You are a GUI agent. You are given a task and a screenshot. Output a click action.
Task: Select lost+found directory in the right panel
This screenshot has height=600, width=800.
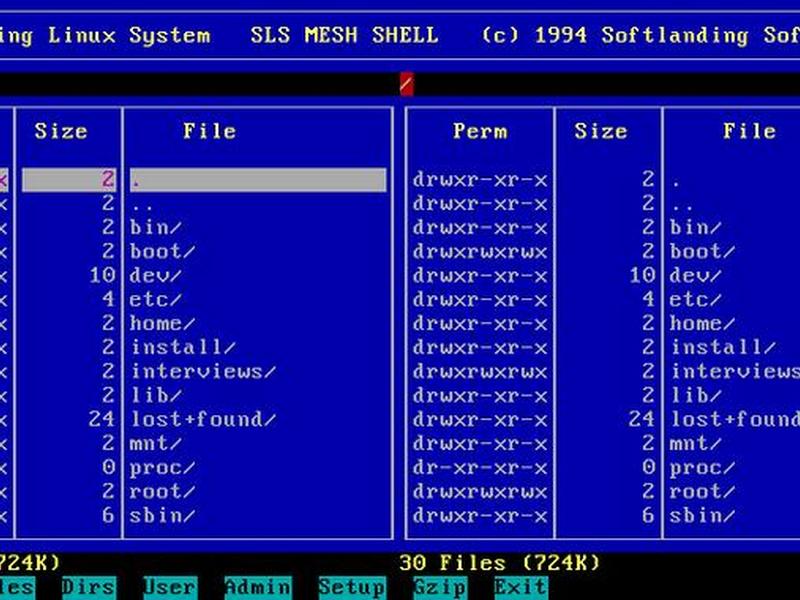click(x=735, y=419)
